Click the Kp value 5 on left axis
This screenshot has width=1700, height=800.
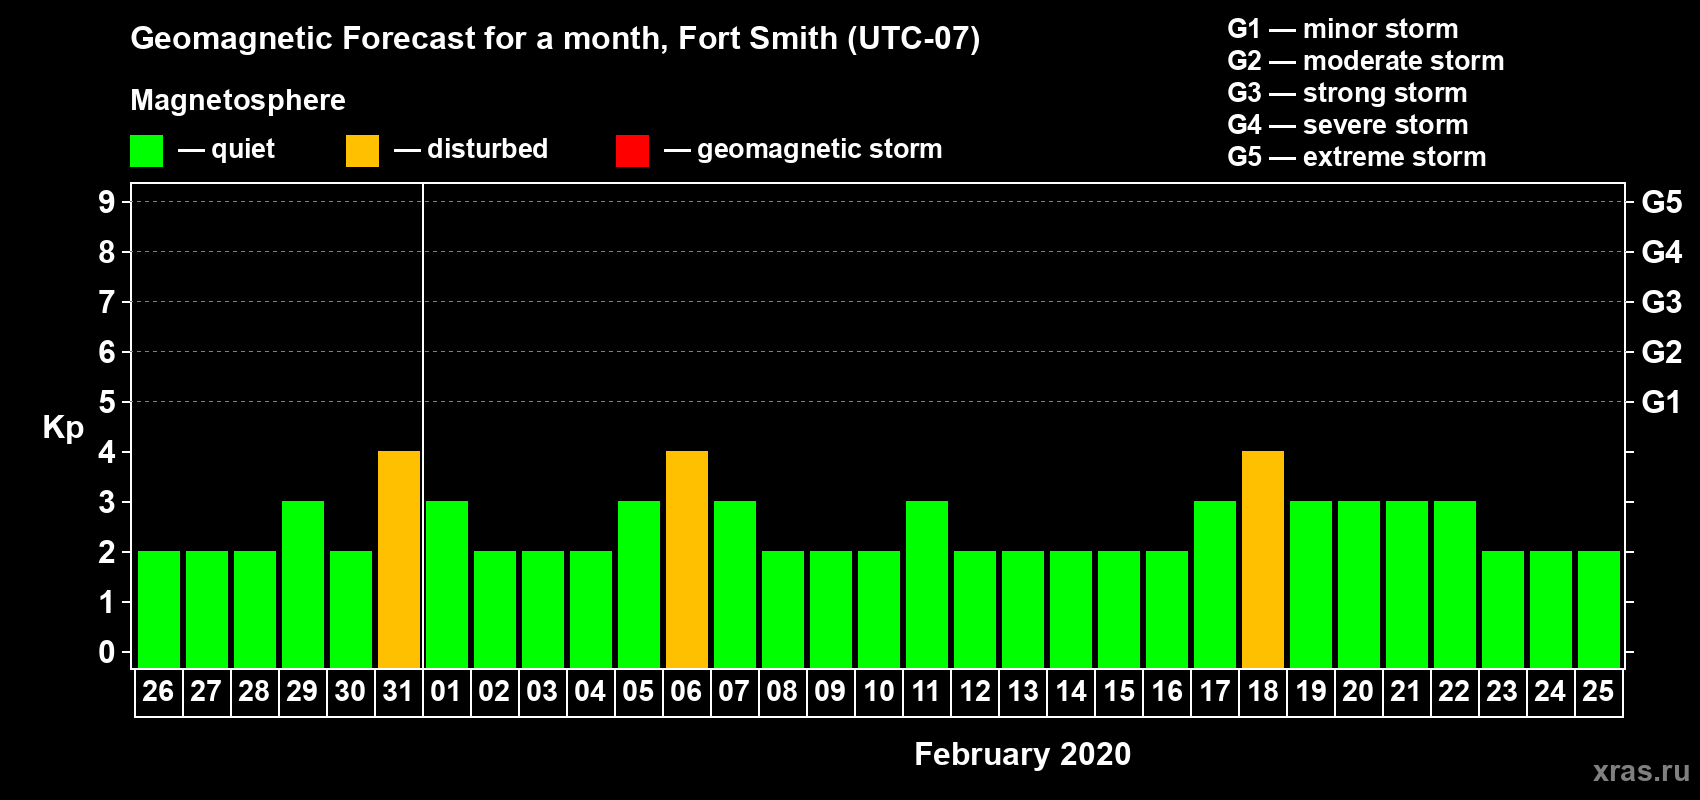[107, 402]
